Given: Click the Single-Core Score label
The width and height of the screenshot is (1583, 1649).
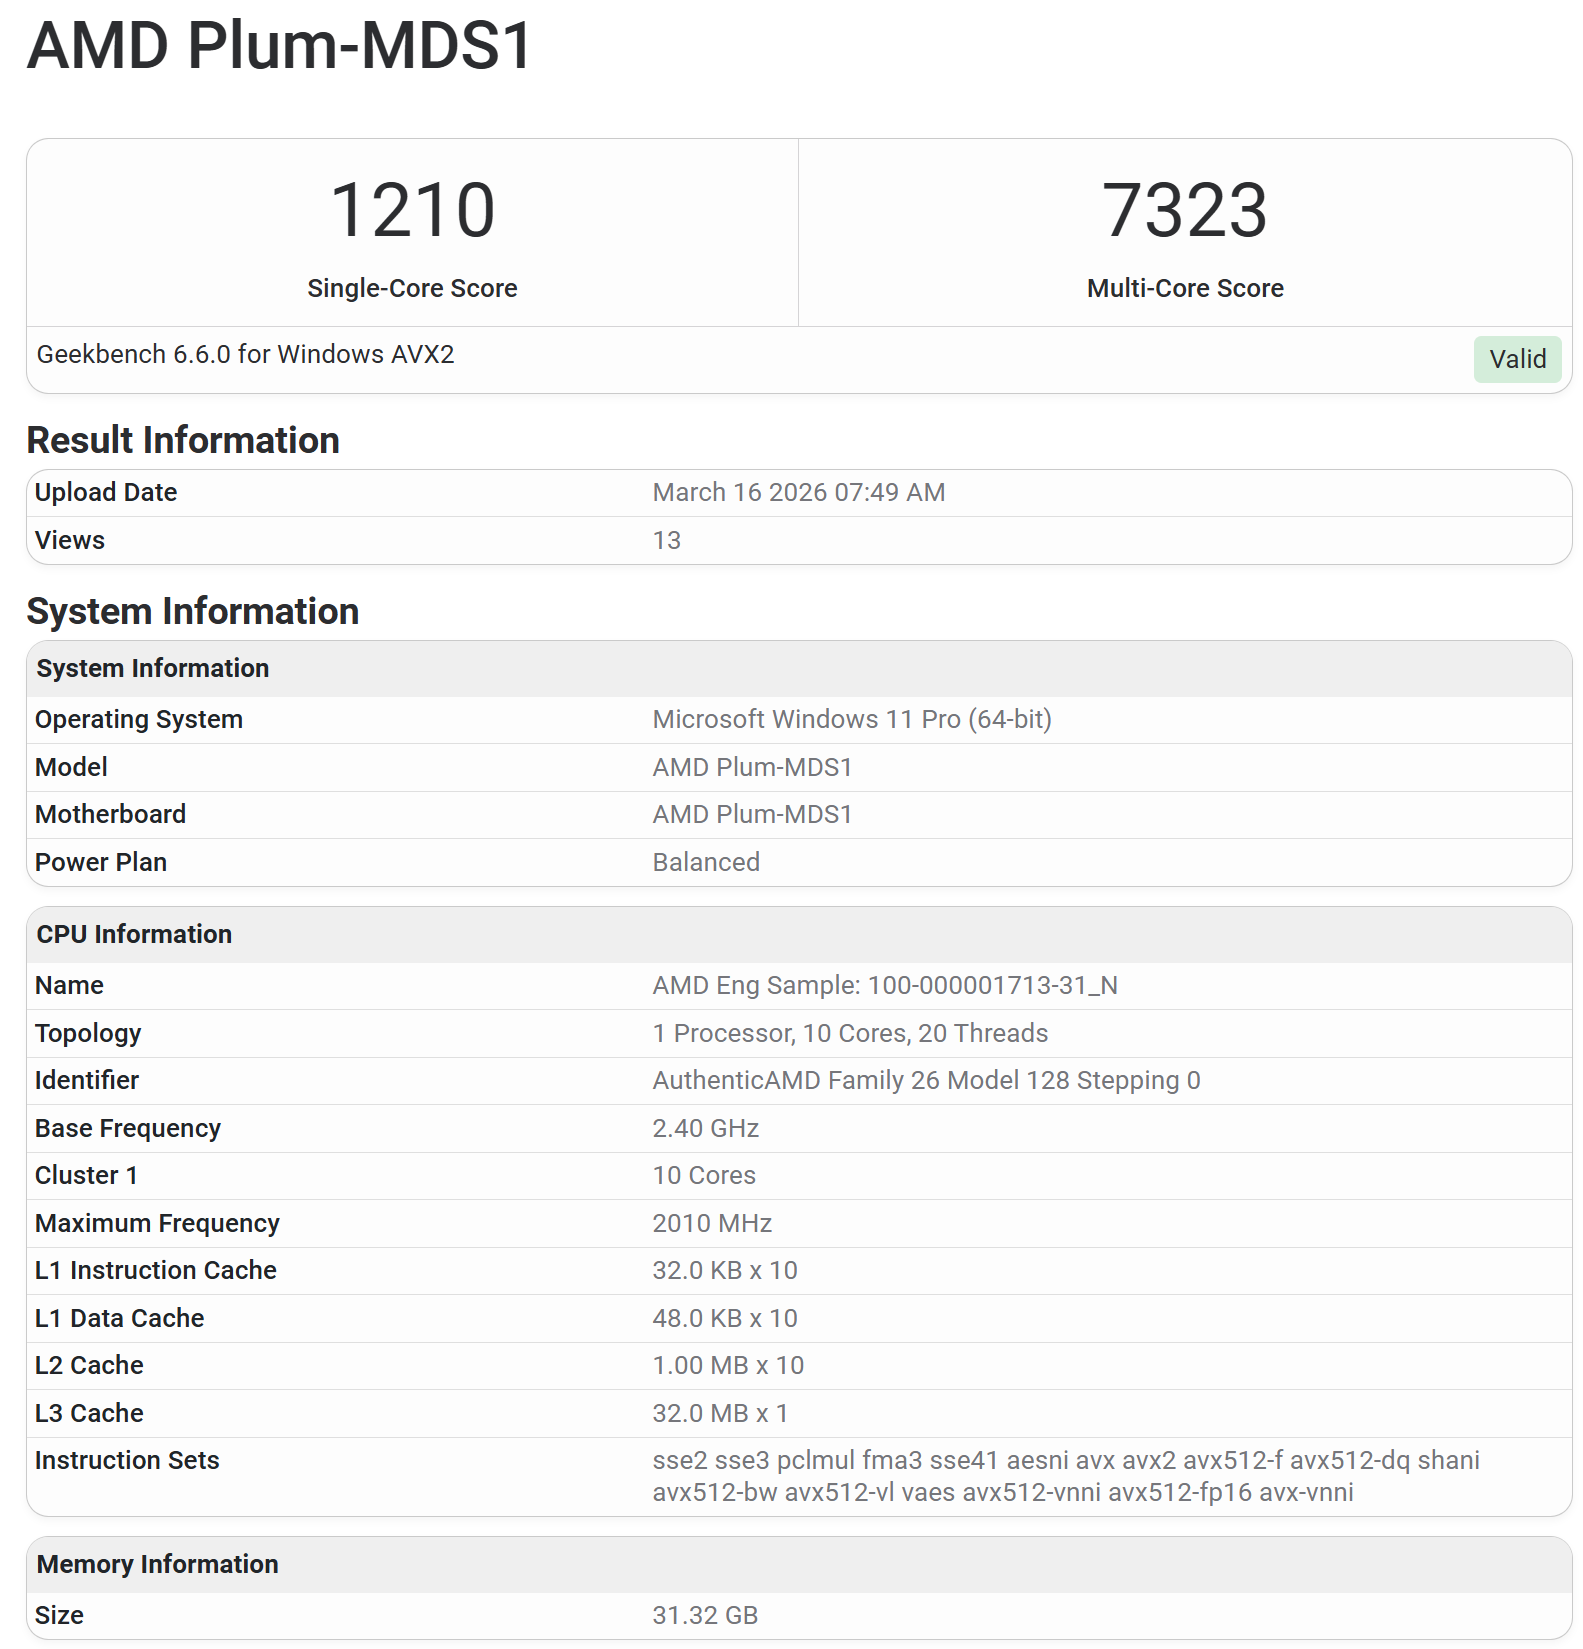Looking at the screenshot, I should tap(412, 288).
